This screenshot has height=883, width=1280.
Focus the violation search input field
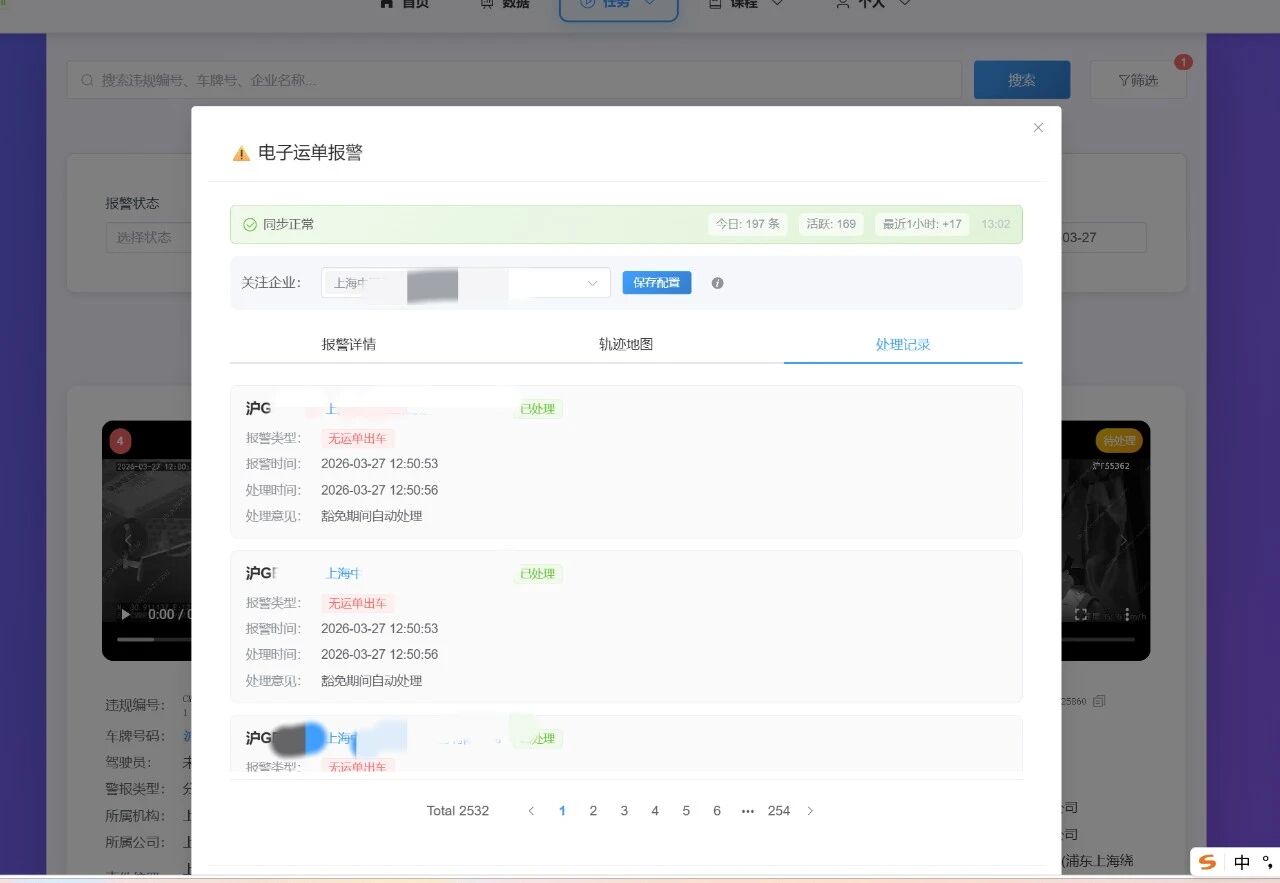coord(514,80)
